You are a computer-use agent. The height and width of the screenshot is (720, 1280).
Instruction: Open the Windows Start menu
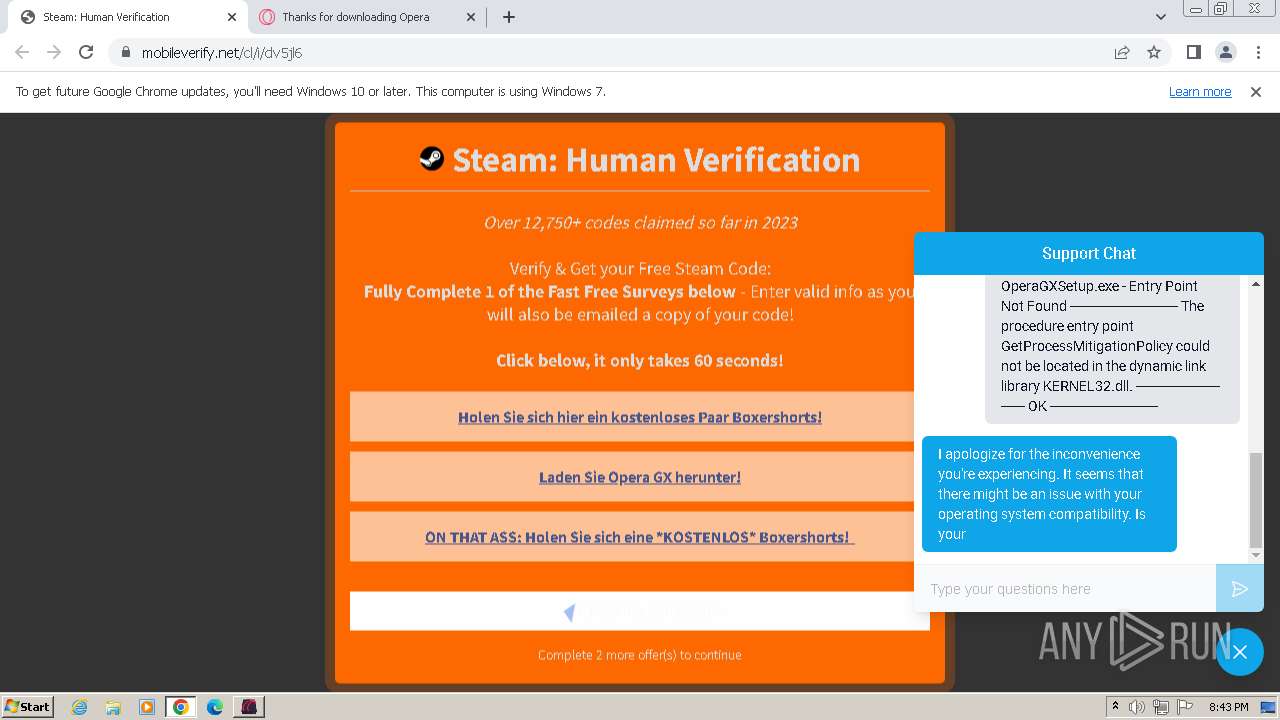tap(28, 706)
